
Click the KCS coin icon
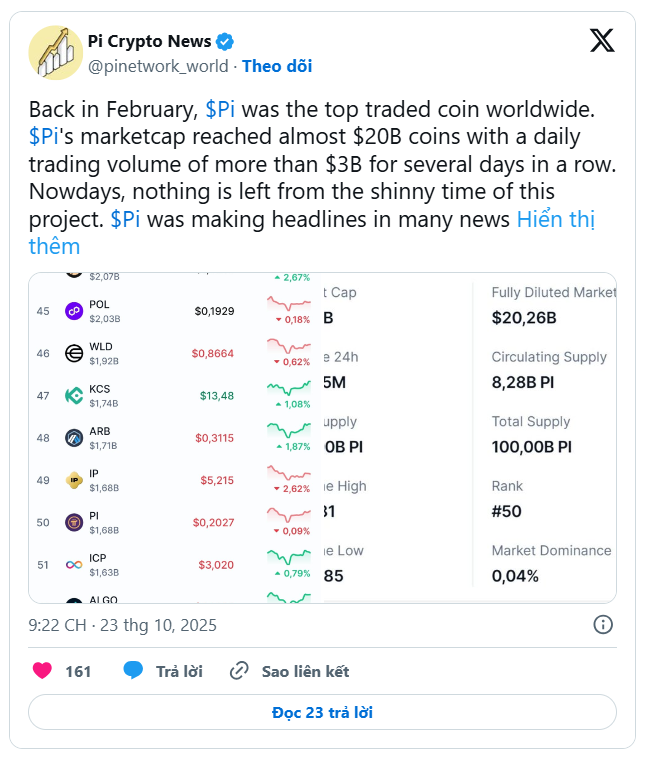pos(73,395)
